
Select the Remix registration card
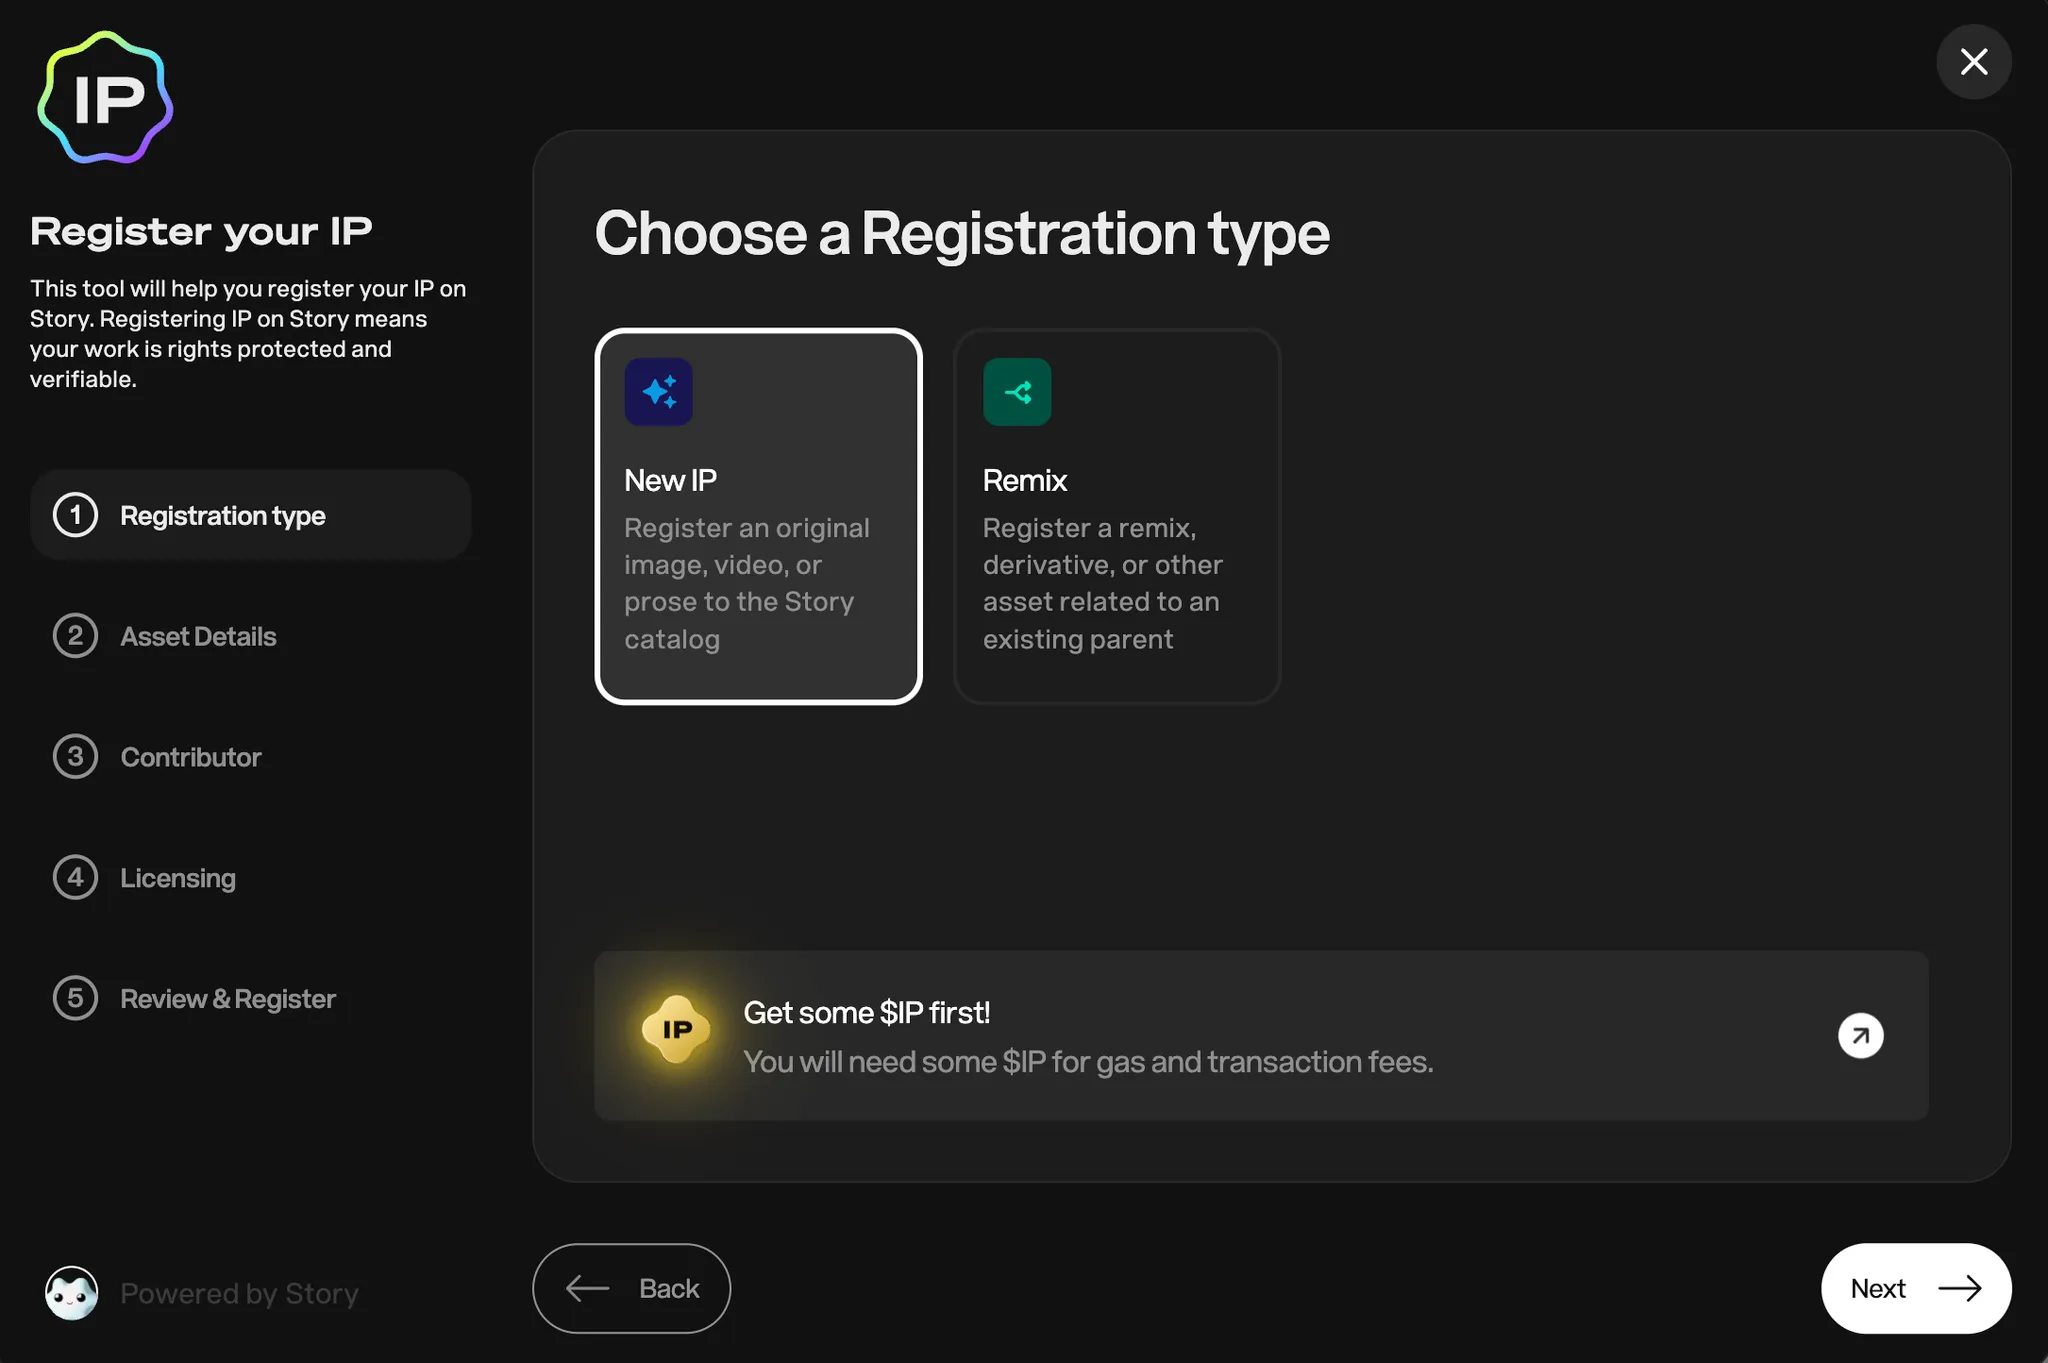[x=1117, y=516]
